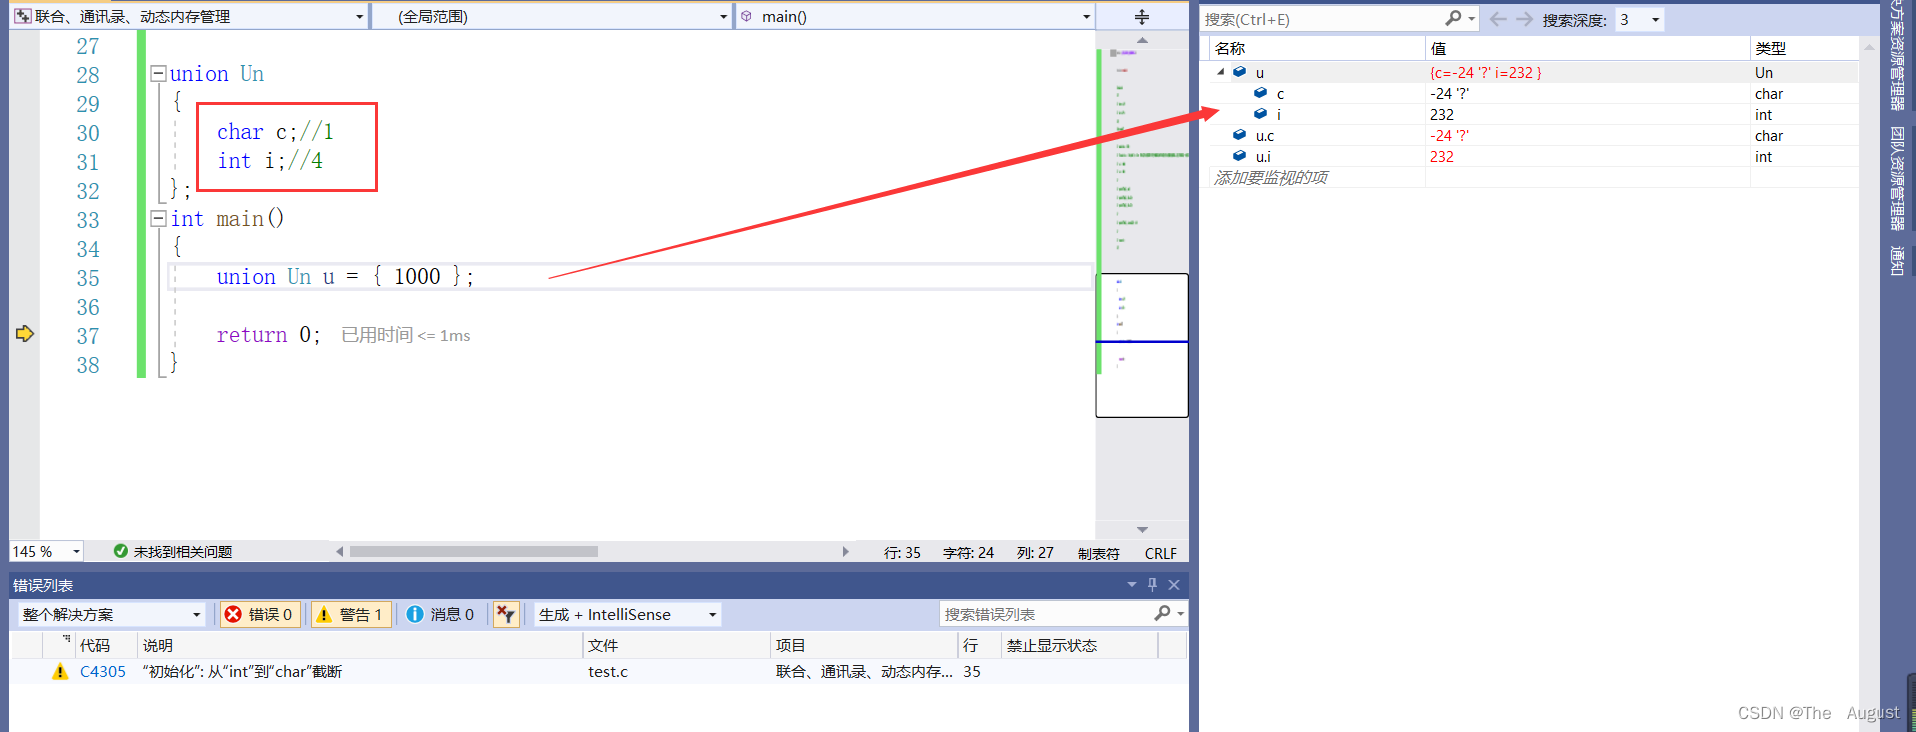Viewport: 1916px width, 732px height.
Task: Toggle the 消息 0 messages filter
Action: [x=440, y=614]
